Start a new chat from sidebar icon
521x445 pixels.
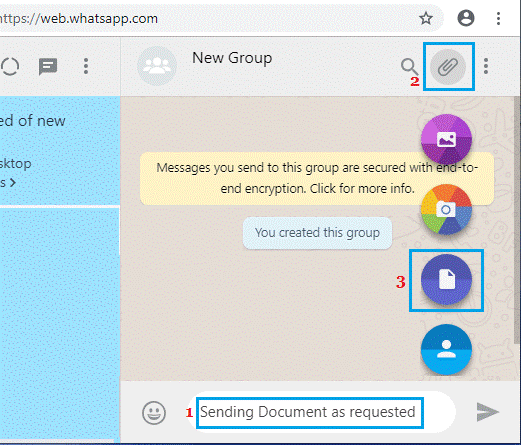[x=48, y=66]
